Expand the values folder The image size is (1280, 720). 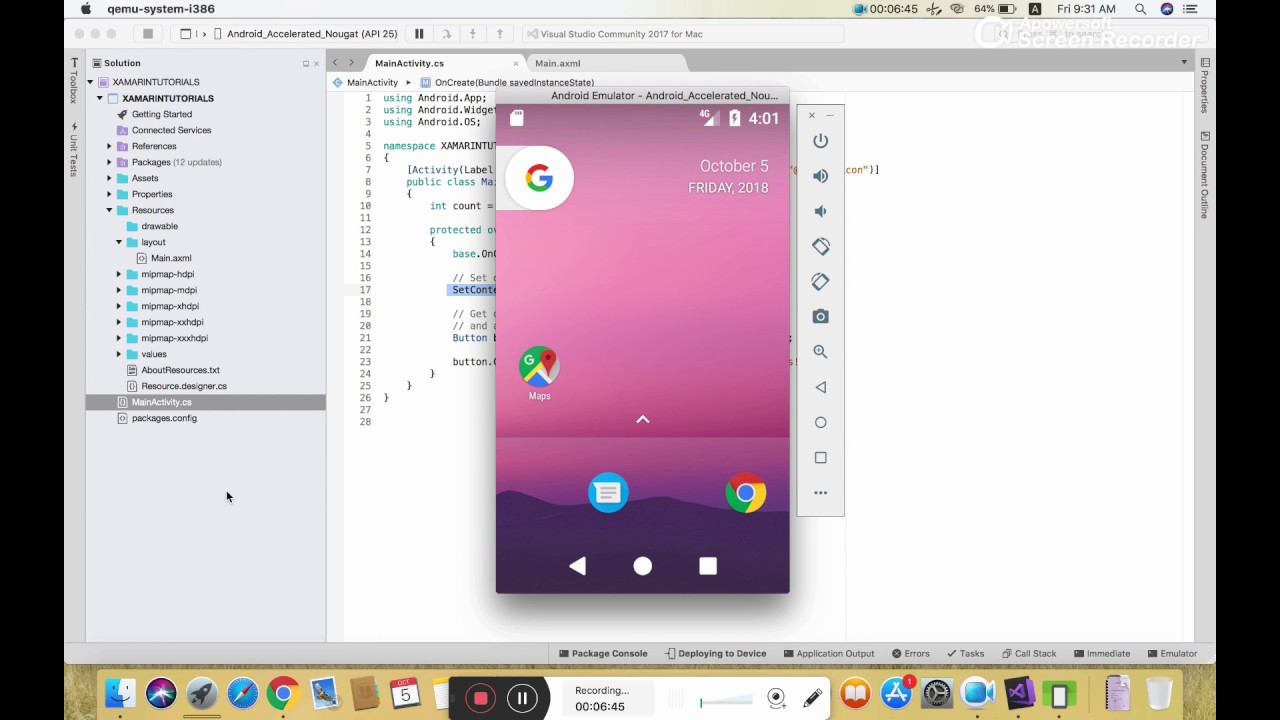click(119, 354)
